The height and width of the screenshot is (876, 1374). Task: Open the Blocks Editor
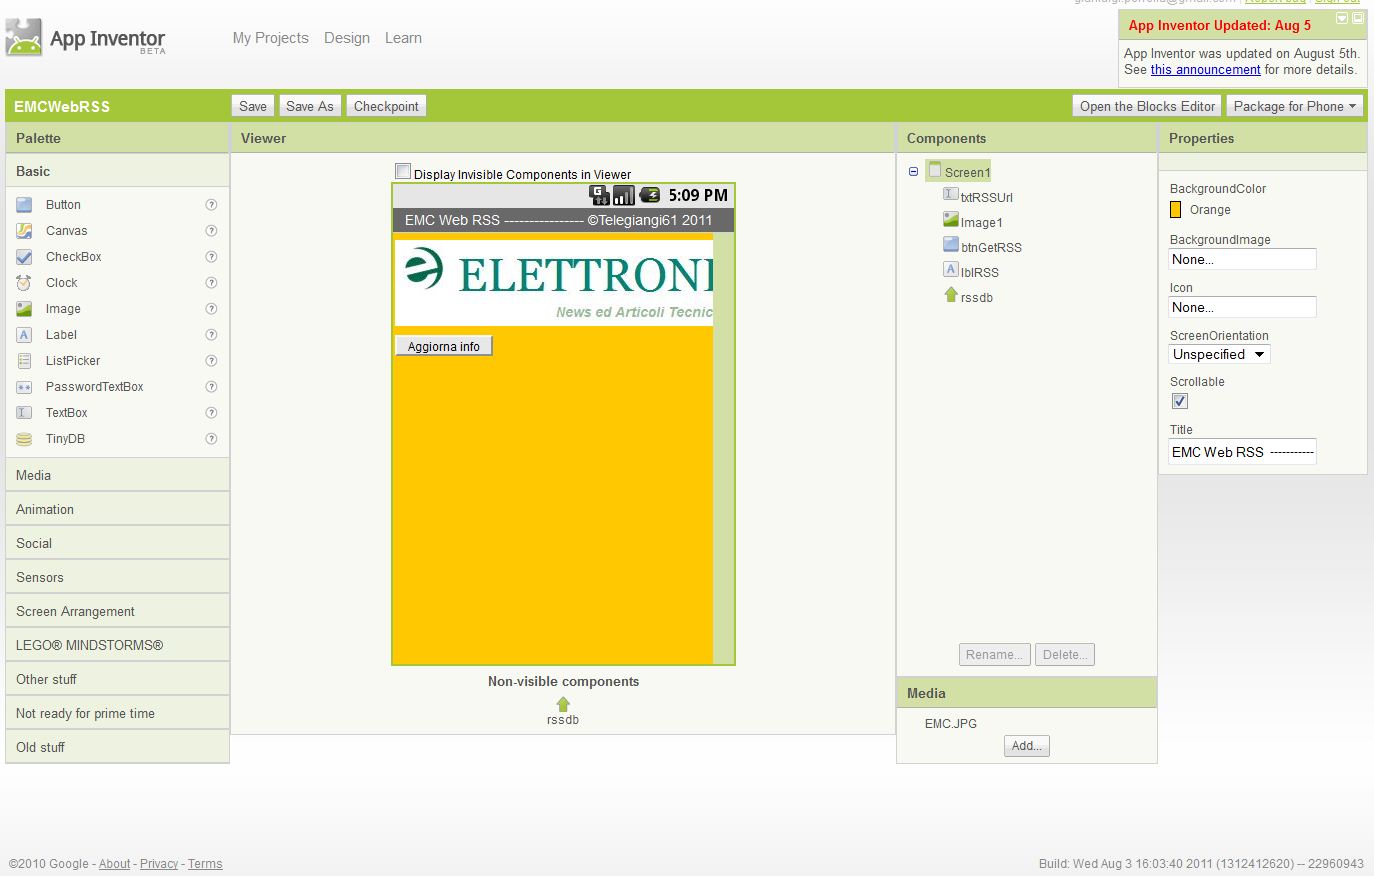click(1147, 106)
